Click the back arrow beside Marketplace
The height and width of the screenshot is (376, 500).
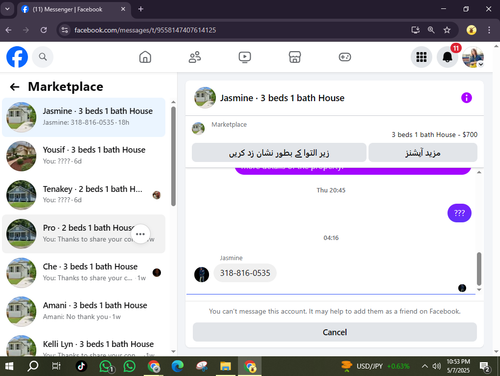point(14,87)
